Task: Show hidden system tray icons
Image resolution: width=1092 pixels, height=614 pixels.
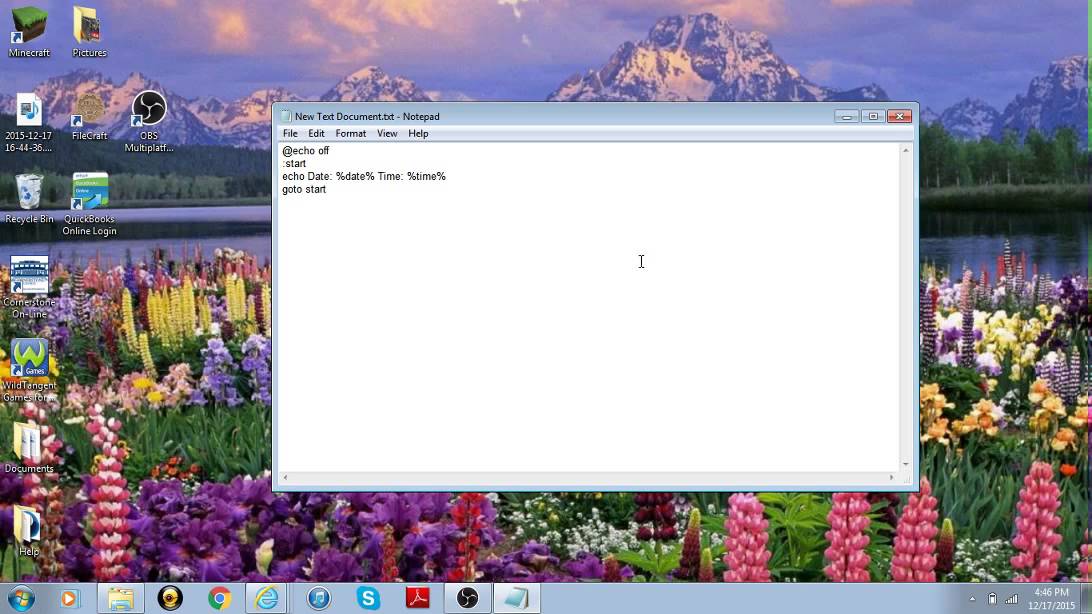Action: (972, 599)
